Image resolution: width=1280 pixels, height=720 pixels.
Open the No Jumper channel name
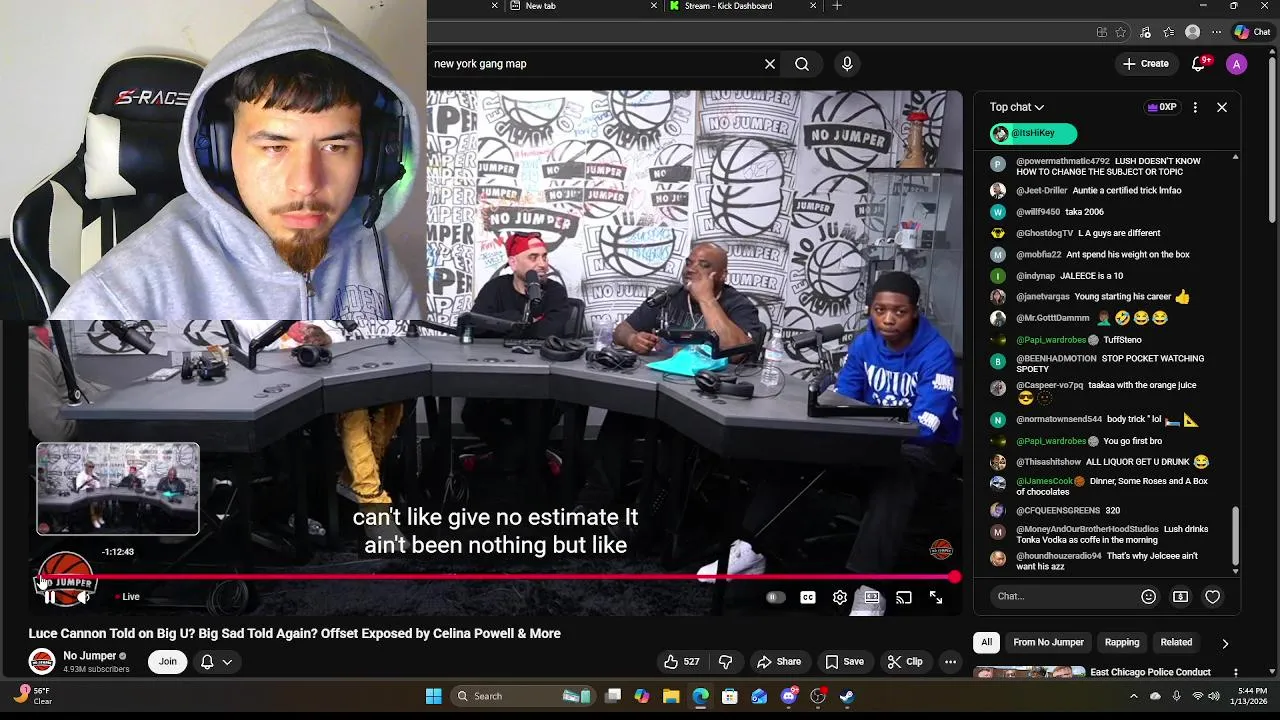(x=89, y=656)
